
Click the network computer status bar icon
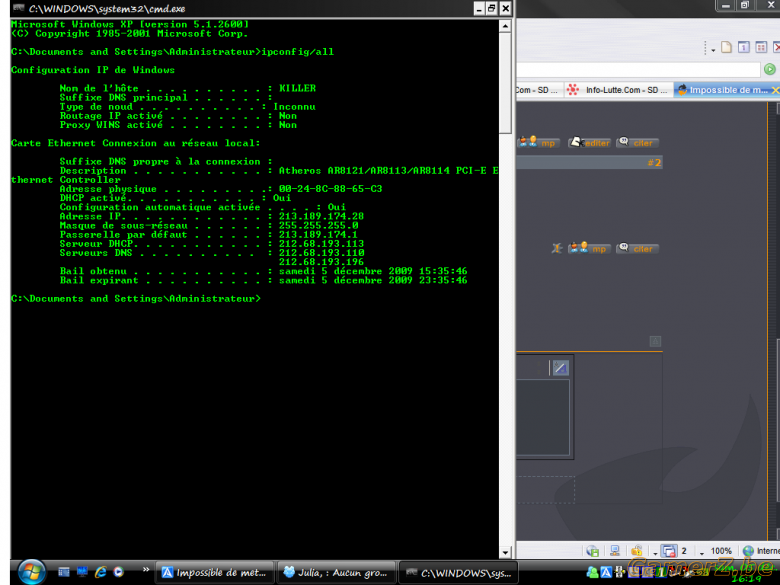point(615,551)
